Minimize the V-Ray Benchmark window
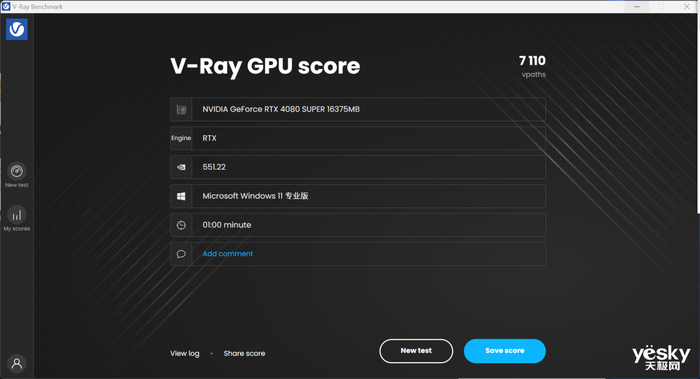The width and height of the screenshot is (700, 379). [x=637, y=6]
